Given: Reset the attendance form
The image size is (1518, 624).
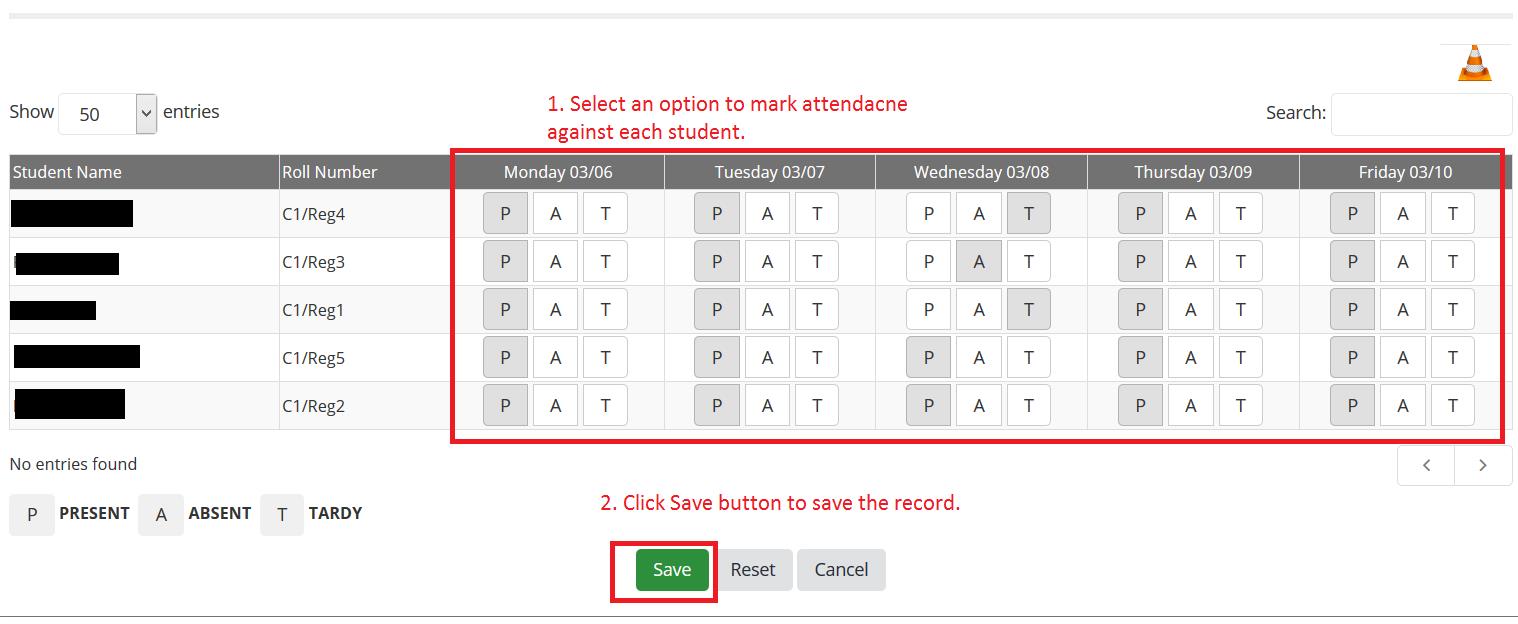Looking at the screenshot, I should (752, 570).
